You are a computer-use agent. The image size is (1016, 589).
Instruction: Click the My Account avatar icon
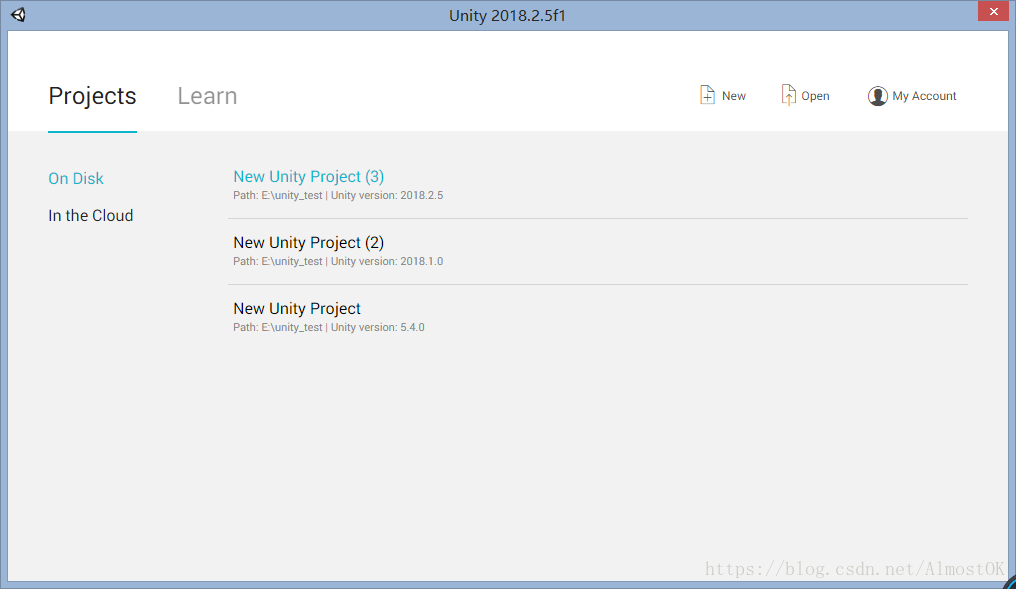(877, 96)
